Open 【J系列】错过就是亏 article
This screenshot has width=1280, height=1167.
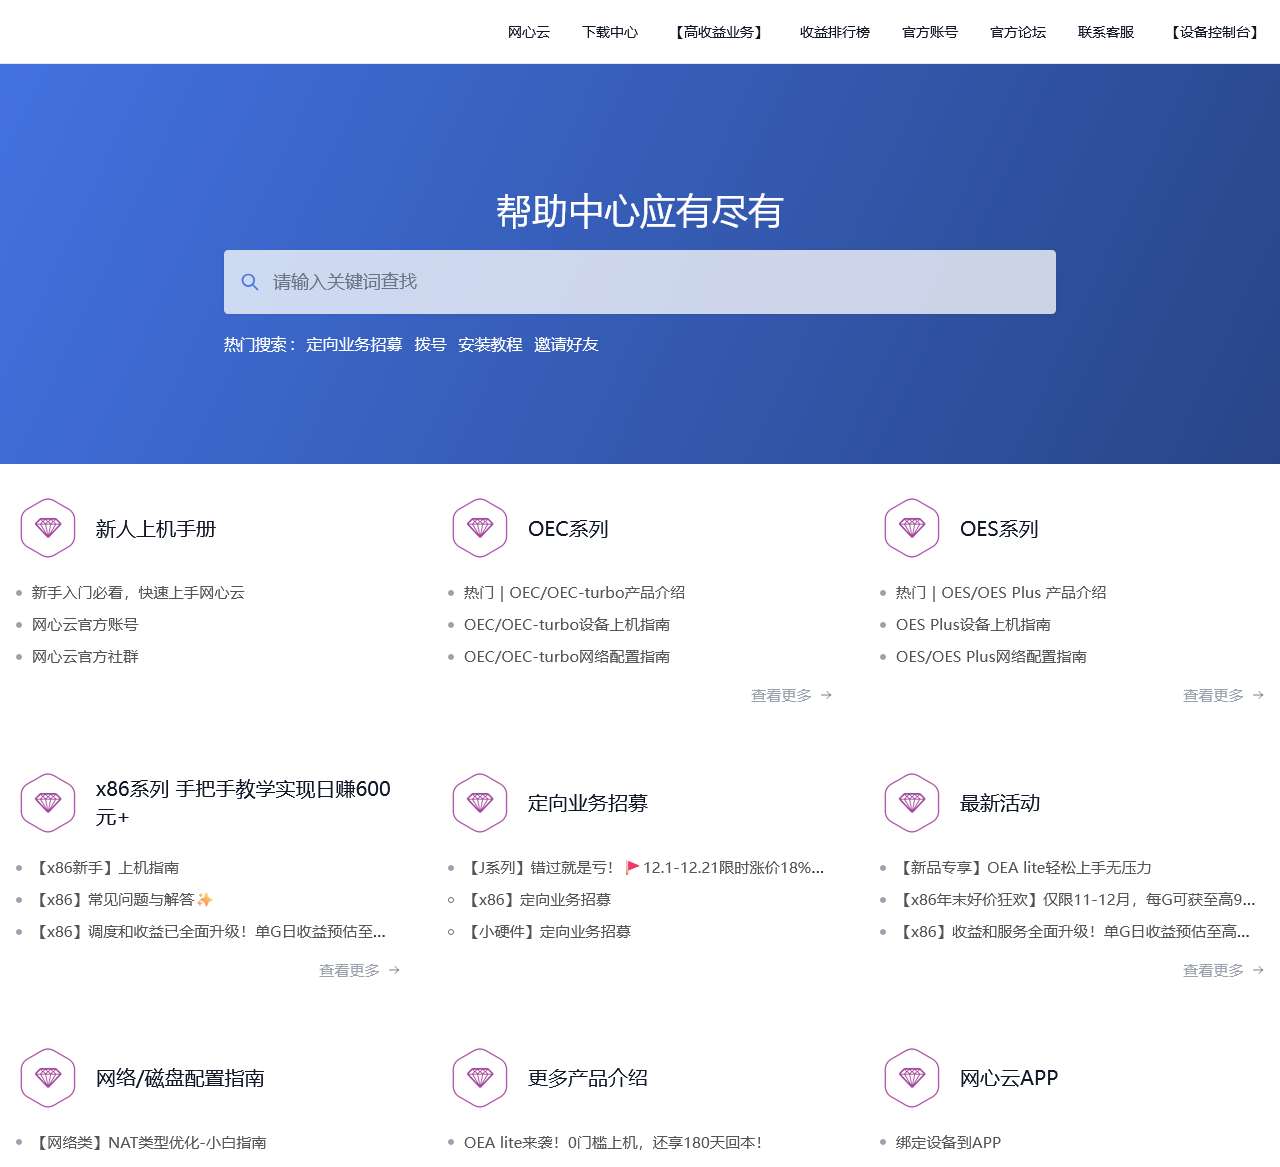[x=644, y=868]
